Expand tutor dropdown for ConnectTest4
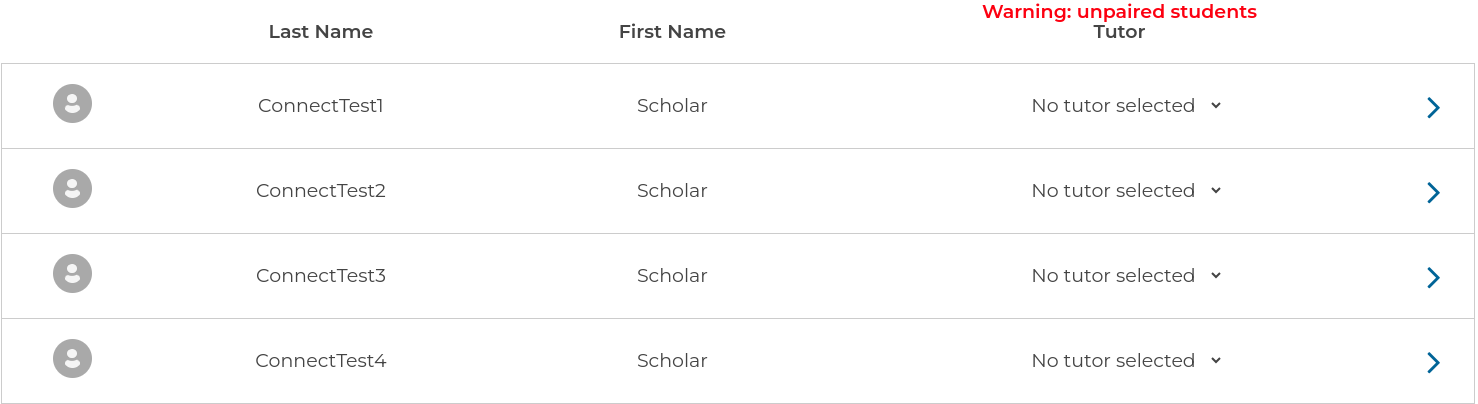 (1126, 361)
